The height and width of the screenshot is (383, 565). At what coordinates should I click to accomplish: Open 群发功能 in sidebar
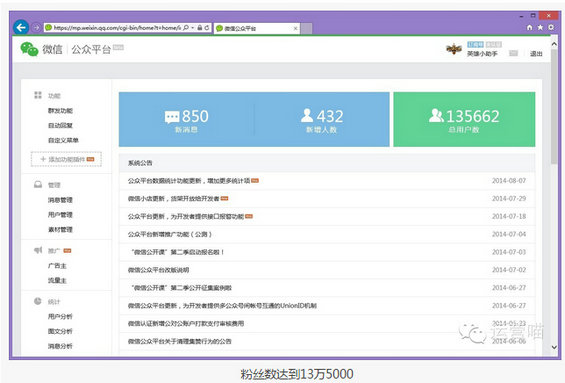point(61,111)
